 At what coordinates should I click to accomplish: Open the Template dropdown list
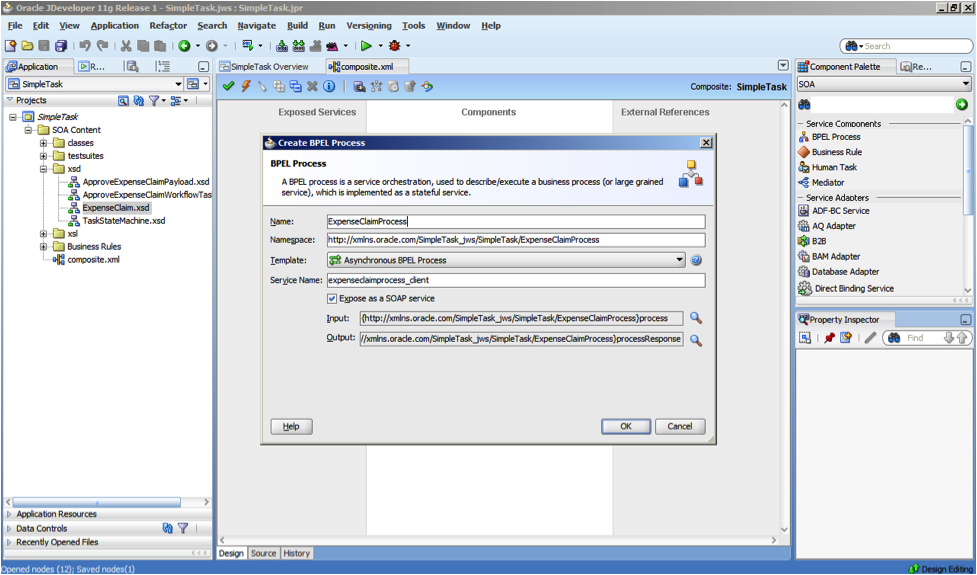click(679, 260)
